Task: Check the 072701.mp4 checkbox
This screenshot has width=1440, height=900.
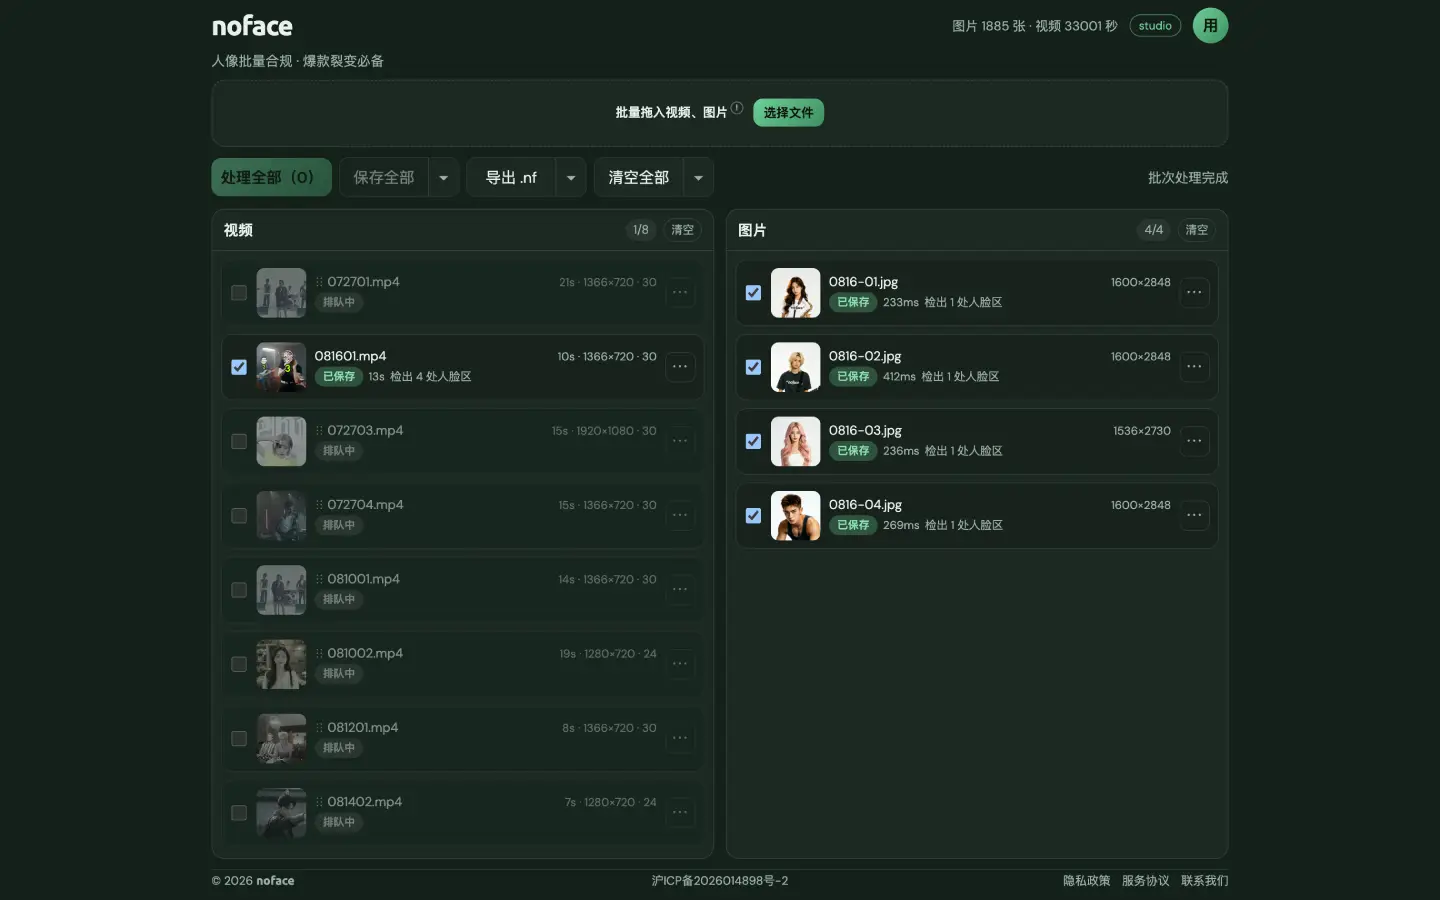Action: tap(239, 293)
